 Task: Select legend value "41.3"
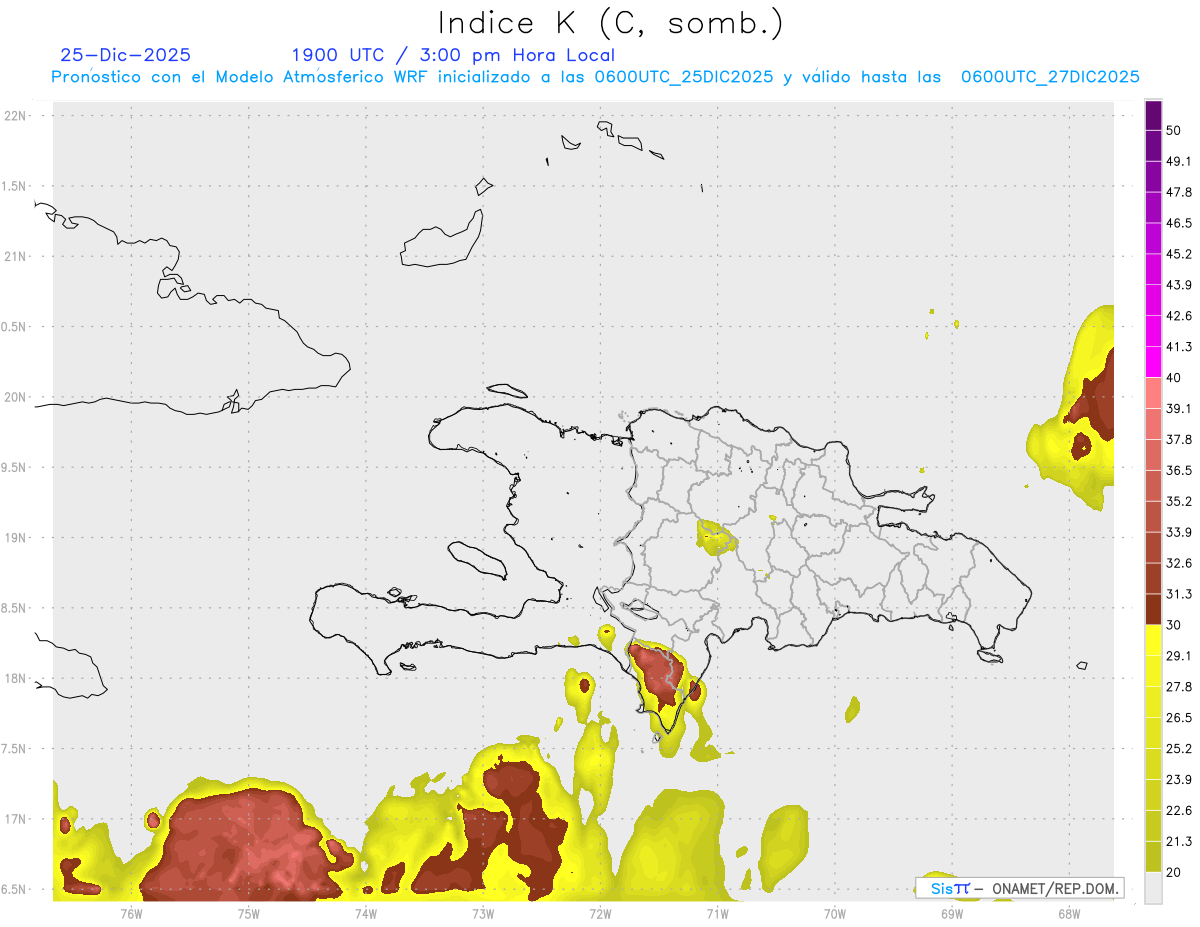[x=1179, y=347]
